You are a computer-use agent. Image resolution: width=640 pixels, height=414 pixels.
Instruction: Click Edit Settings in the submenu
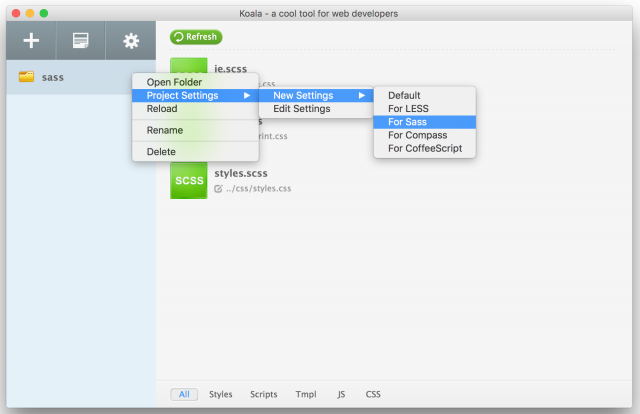(x=301, y=109)
